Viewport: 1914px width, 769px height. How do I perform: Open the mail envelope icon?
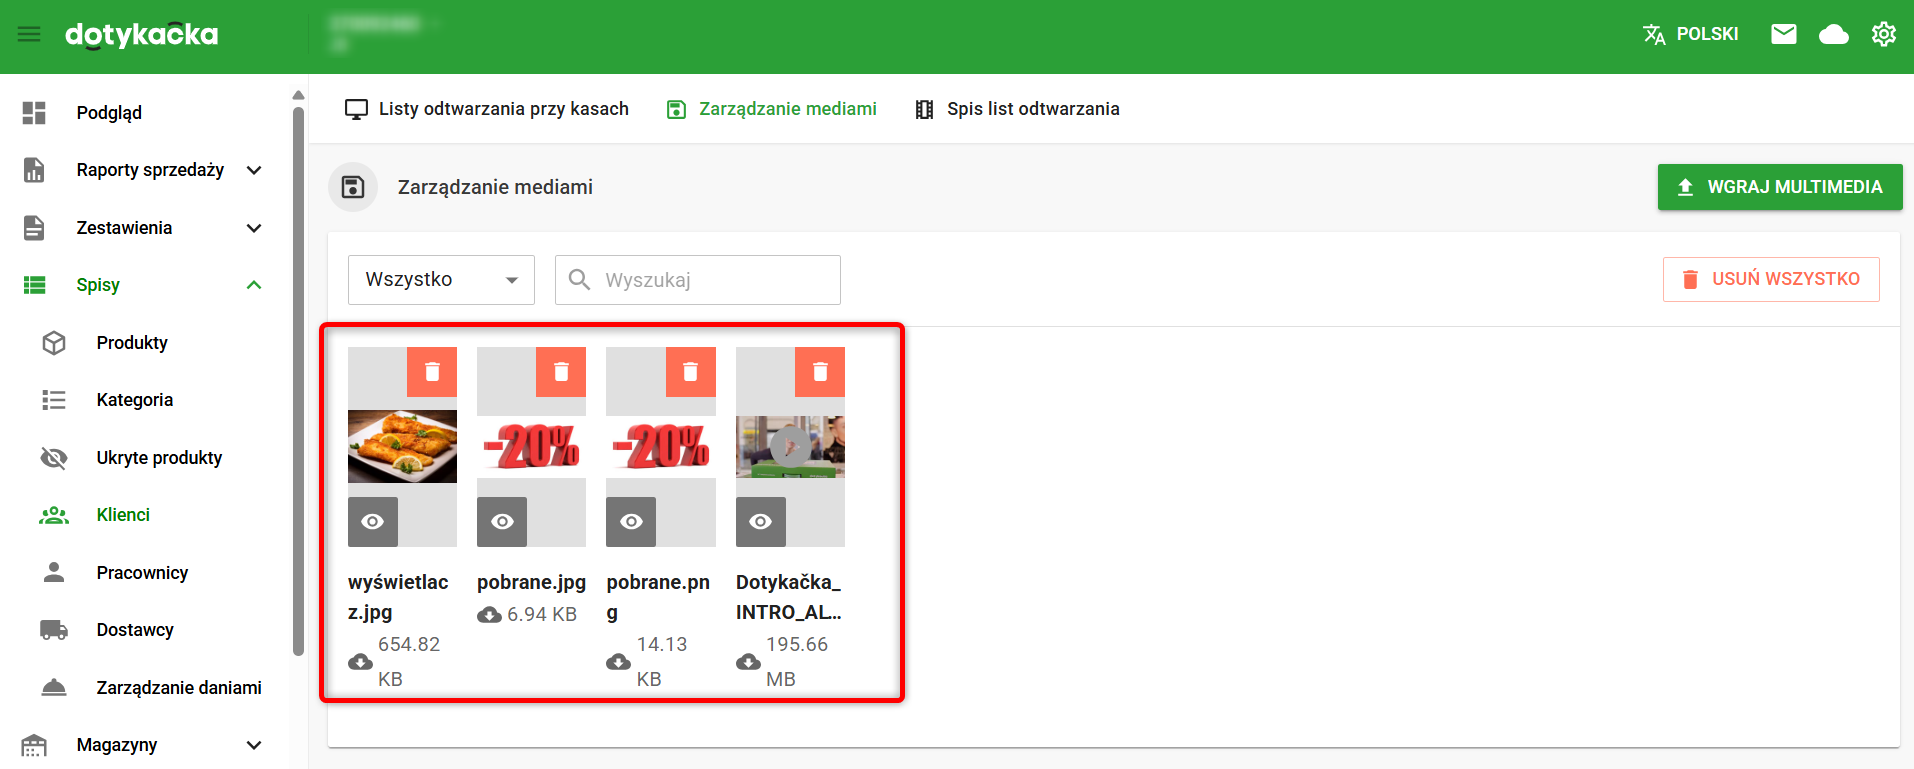(x=1784, y=35)
